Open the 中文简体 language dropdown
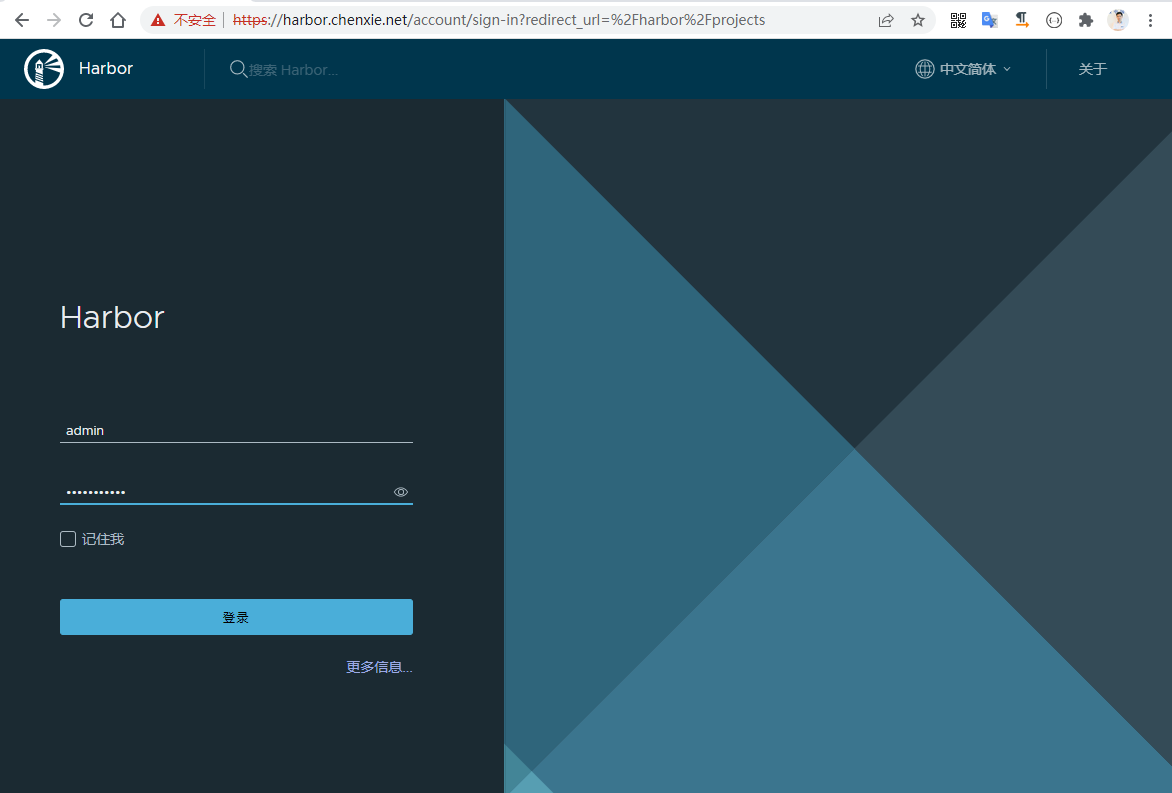The image size is (1172, 793). (x=975, y=69)
